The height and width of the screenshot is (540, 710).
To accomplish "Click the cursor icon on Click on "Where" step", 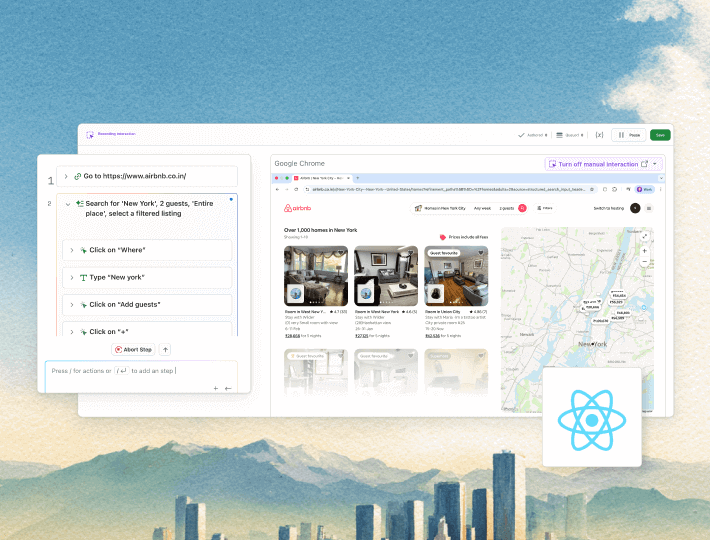I will click(83, 250).
